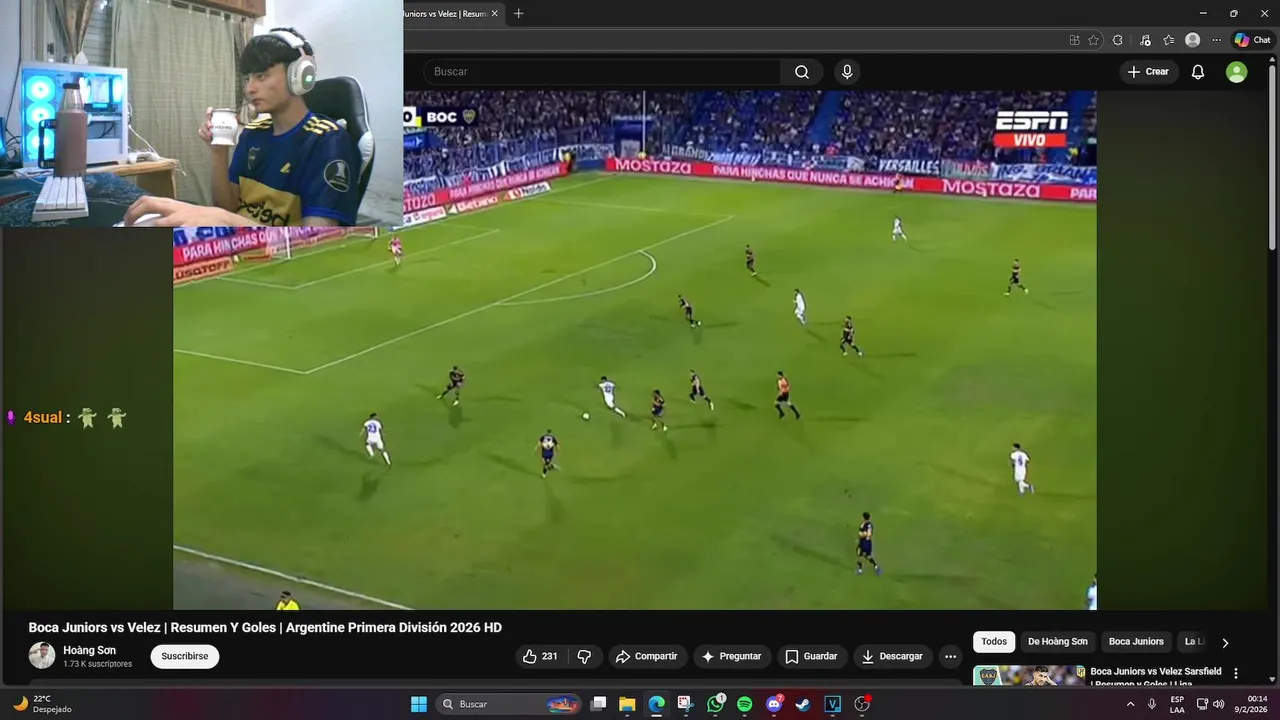The image size is (1280, 720).
Task: Open recommended Boca Juniors vs Velez Sarsfield thumbnail
Action: [x=1029, y=676]
